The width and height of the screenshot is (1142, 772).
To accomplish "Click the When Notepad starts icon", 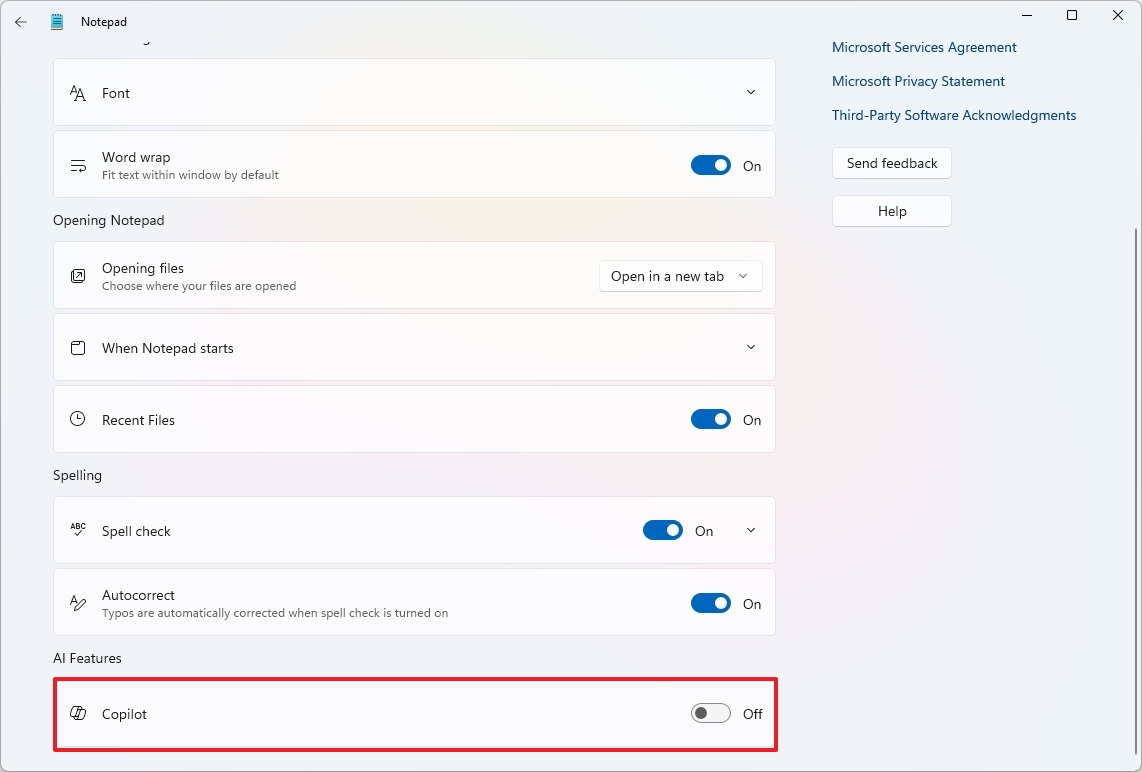I will click(x=78, y=347).
